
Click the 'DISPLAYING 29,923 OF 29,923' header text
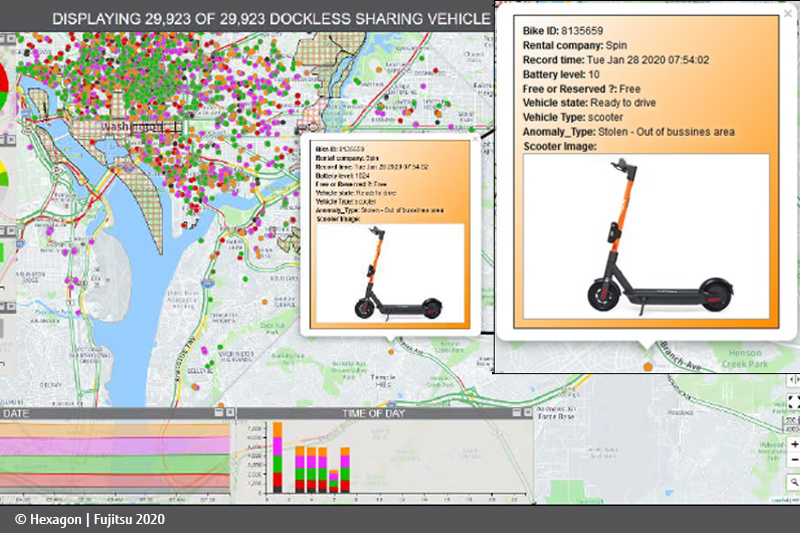272,19
